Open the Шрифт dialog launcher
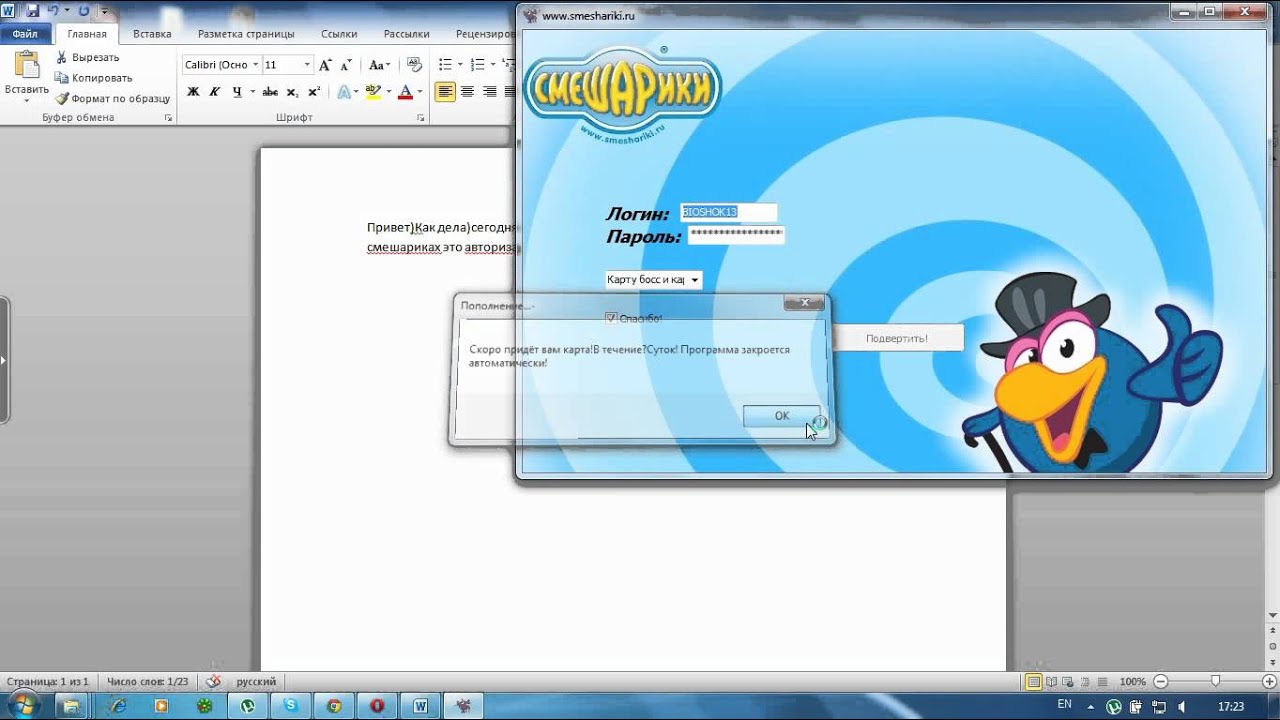The width and height of the screenshot is (1280, 720). click(421, 118)
